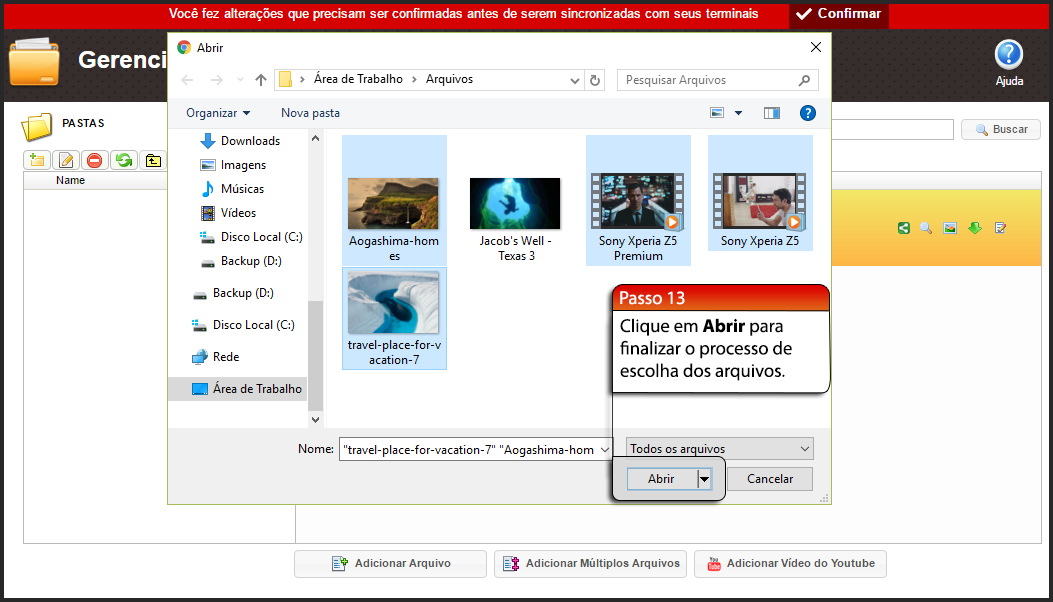Delete the selected folder (red icon)
Screen dimensions: 1053x602
pyautogui.click(x=94, y=160)
